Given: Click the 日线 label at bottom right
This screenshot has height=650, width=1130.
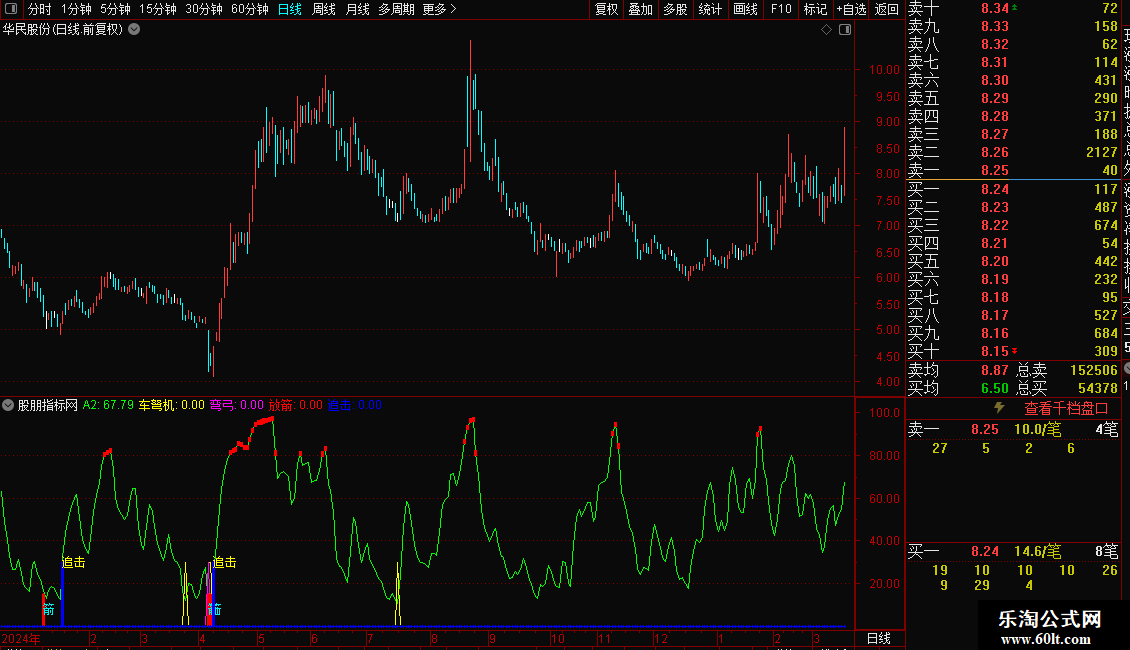Looking at the screenshot, I should click(x=878, y=638).
